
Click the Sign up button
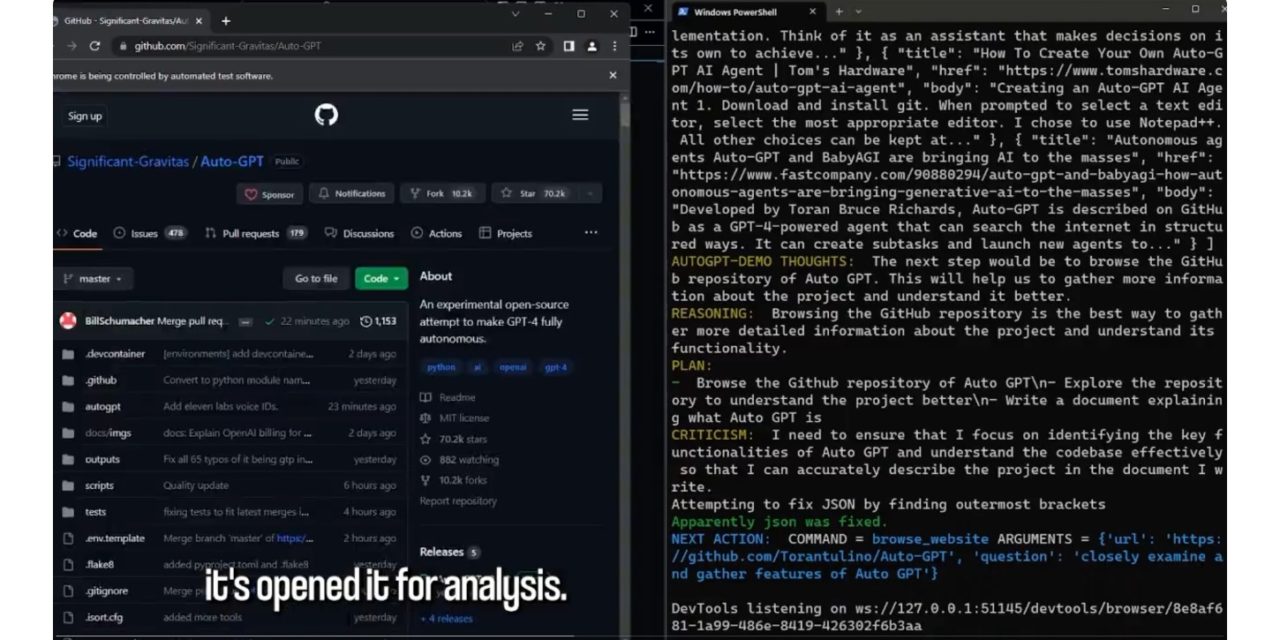pyautogui.click(x=85, y=116)
